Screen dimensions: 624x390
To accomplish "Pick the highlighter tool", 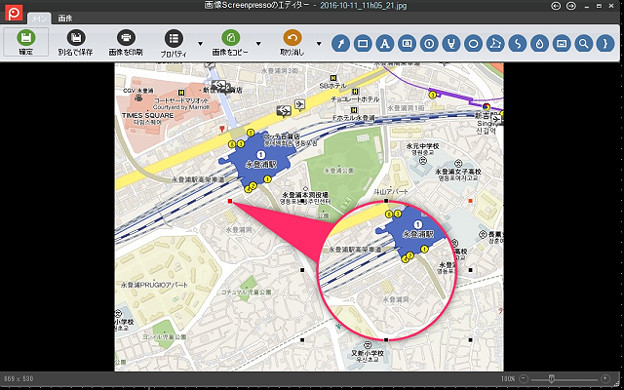I will 451,44.
